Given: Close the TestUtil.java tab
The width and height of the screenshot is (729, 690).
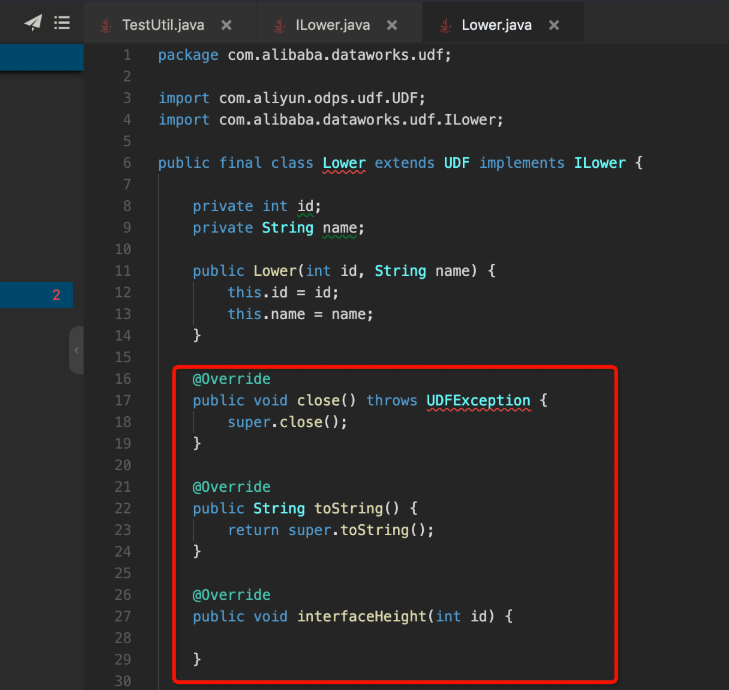Looking at the screenshot, I should (x=226, y=25).
